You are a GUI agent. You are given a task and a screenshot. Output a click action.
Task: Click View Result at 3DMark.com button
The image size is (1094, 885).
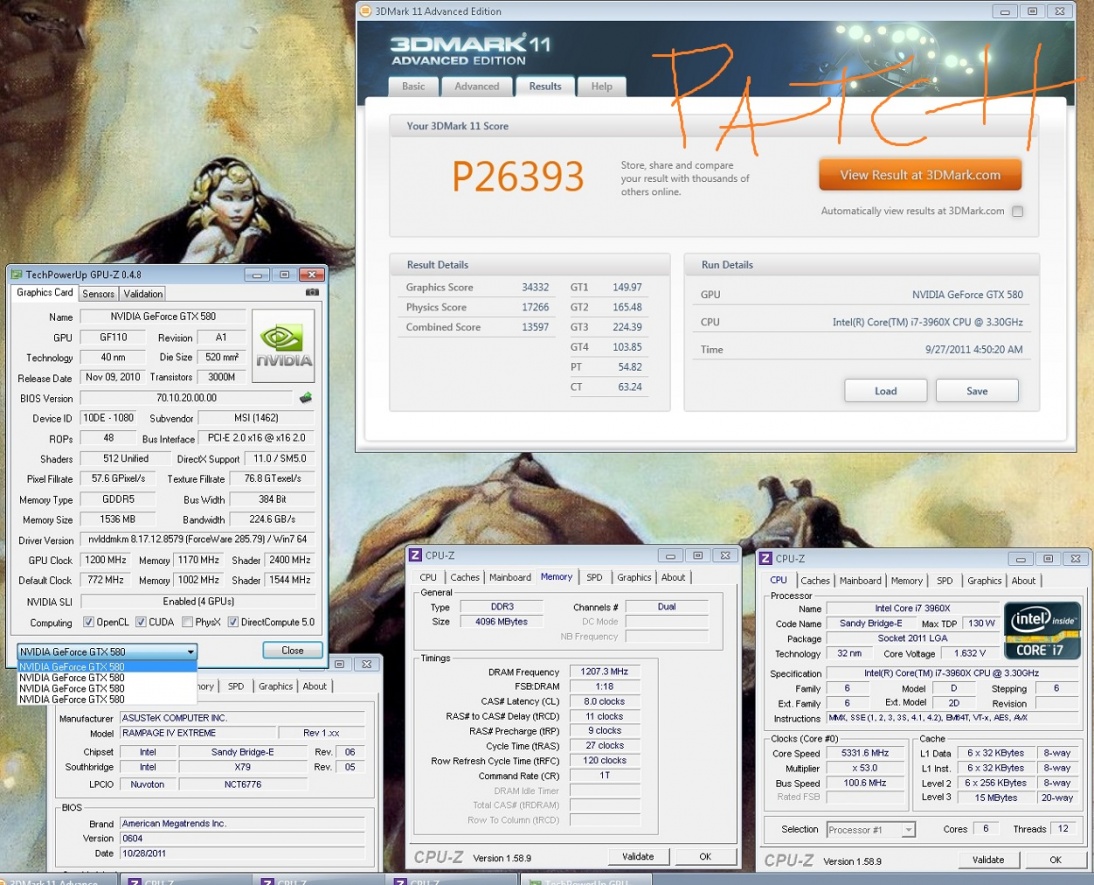click(920, 175)
